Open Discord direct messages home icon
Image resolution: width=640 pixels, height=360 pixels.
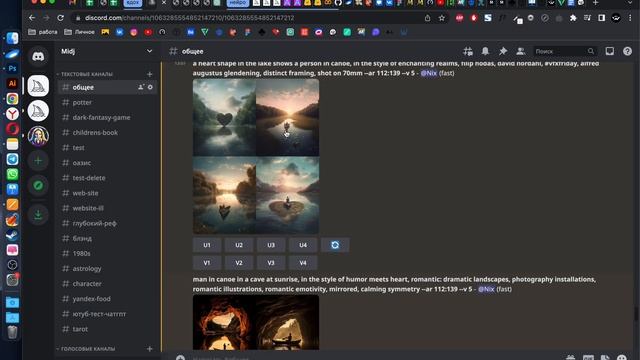click(38, 56)
